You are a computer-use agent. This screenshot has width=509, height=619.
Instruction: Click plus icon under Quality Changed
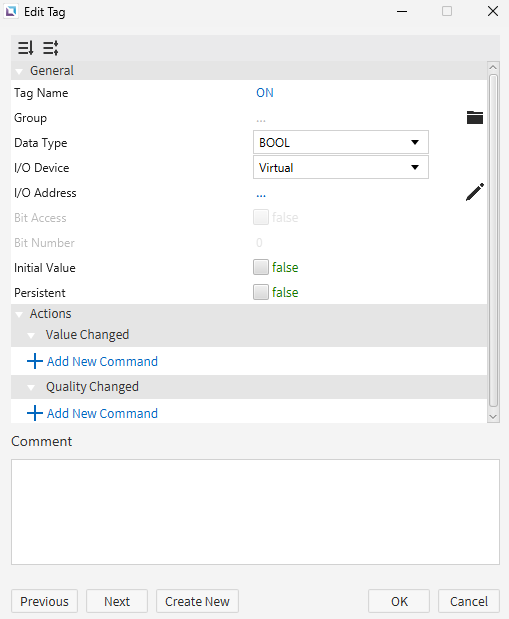(34, 413)
